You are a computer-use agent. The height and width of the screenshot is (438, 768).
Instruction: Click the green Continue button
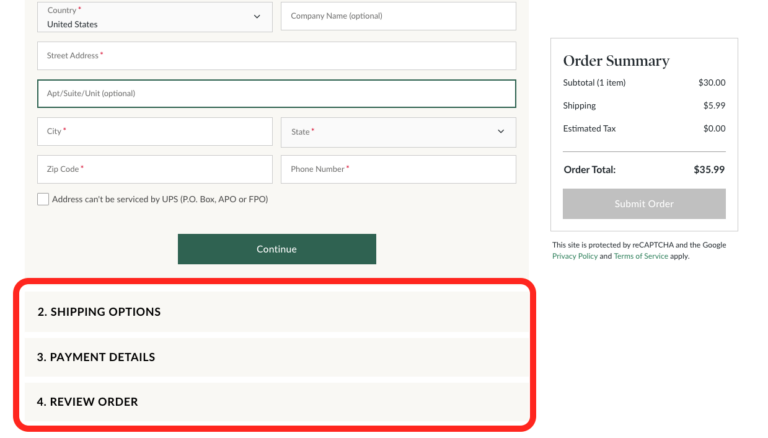tap(277, 249)
